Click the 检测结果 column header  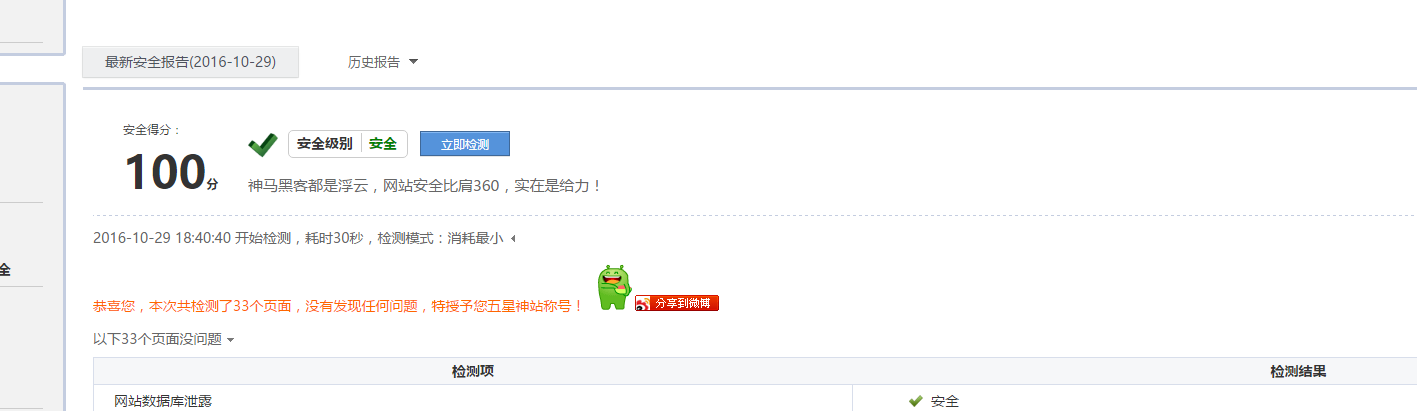pyautogui.click(x=1298, y=371)
